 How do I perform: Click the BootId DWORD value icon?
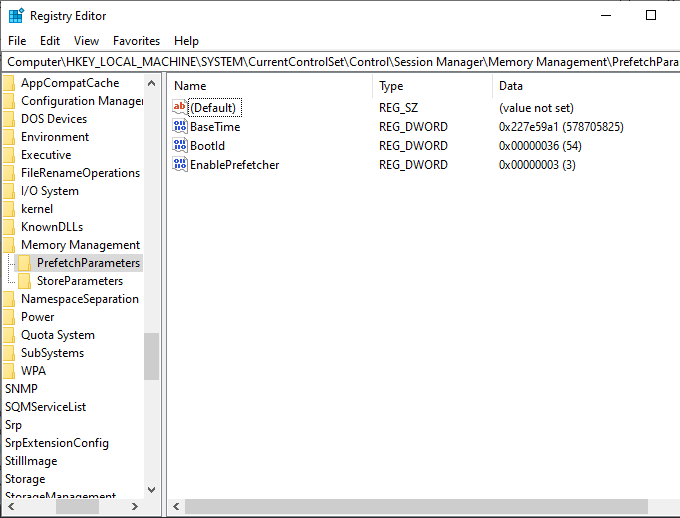(180, 146)
